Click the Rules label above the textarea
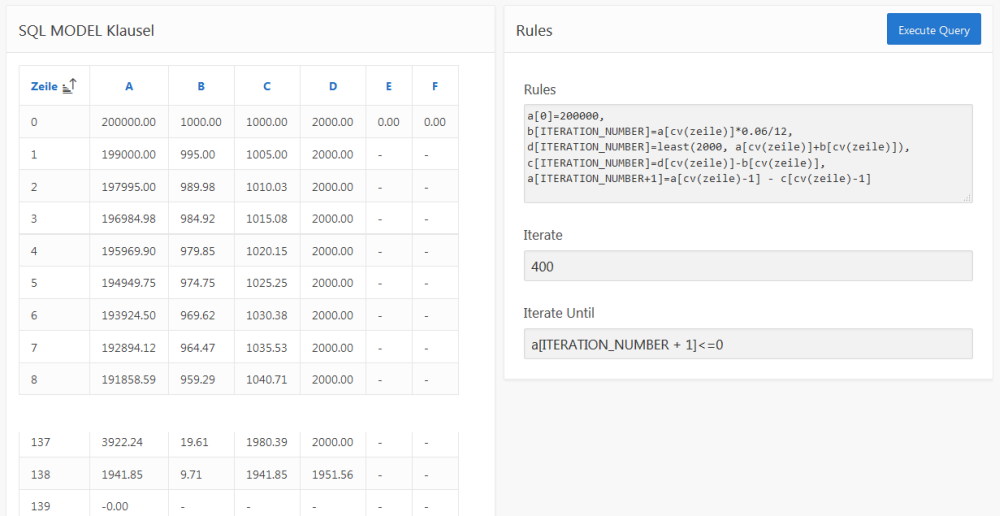The height and width of the screenshot is (516, 1000). [x=539, y=89]
